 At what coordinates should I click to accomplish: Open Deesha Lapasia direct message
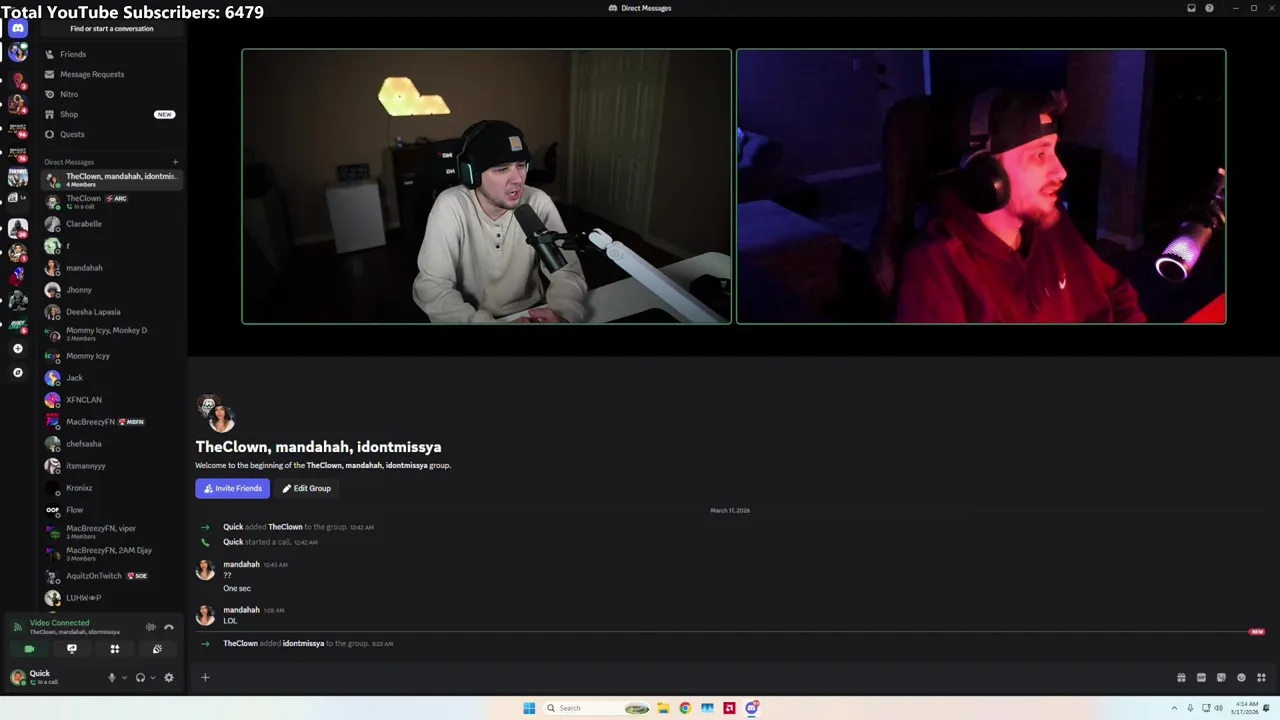[110, 312]
